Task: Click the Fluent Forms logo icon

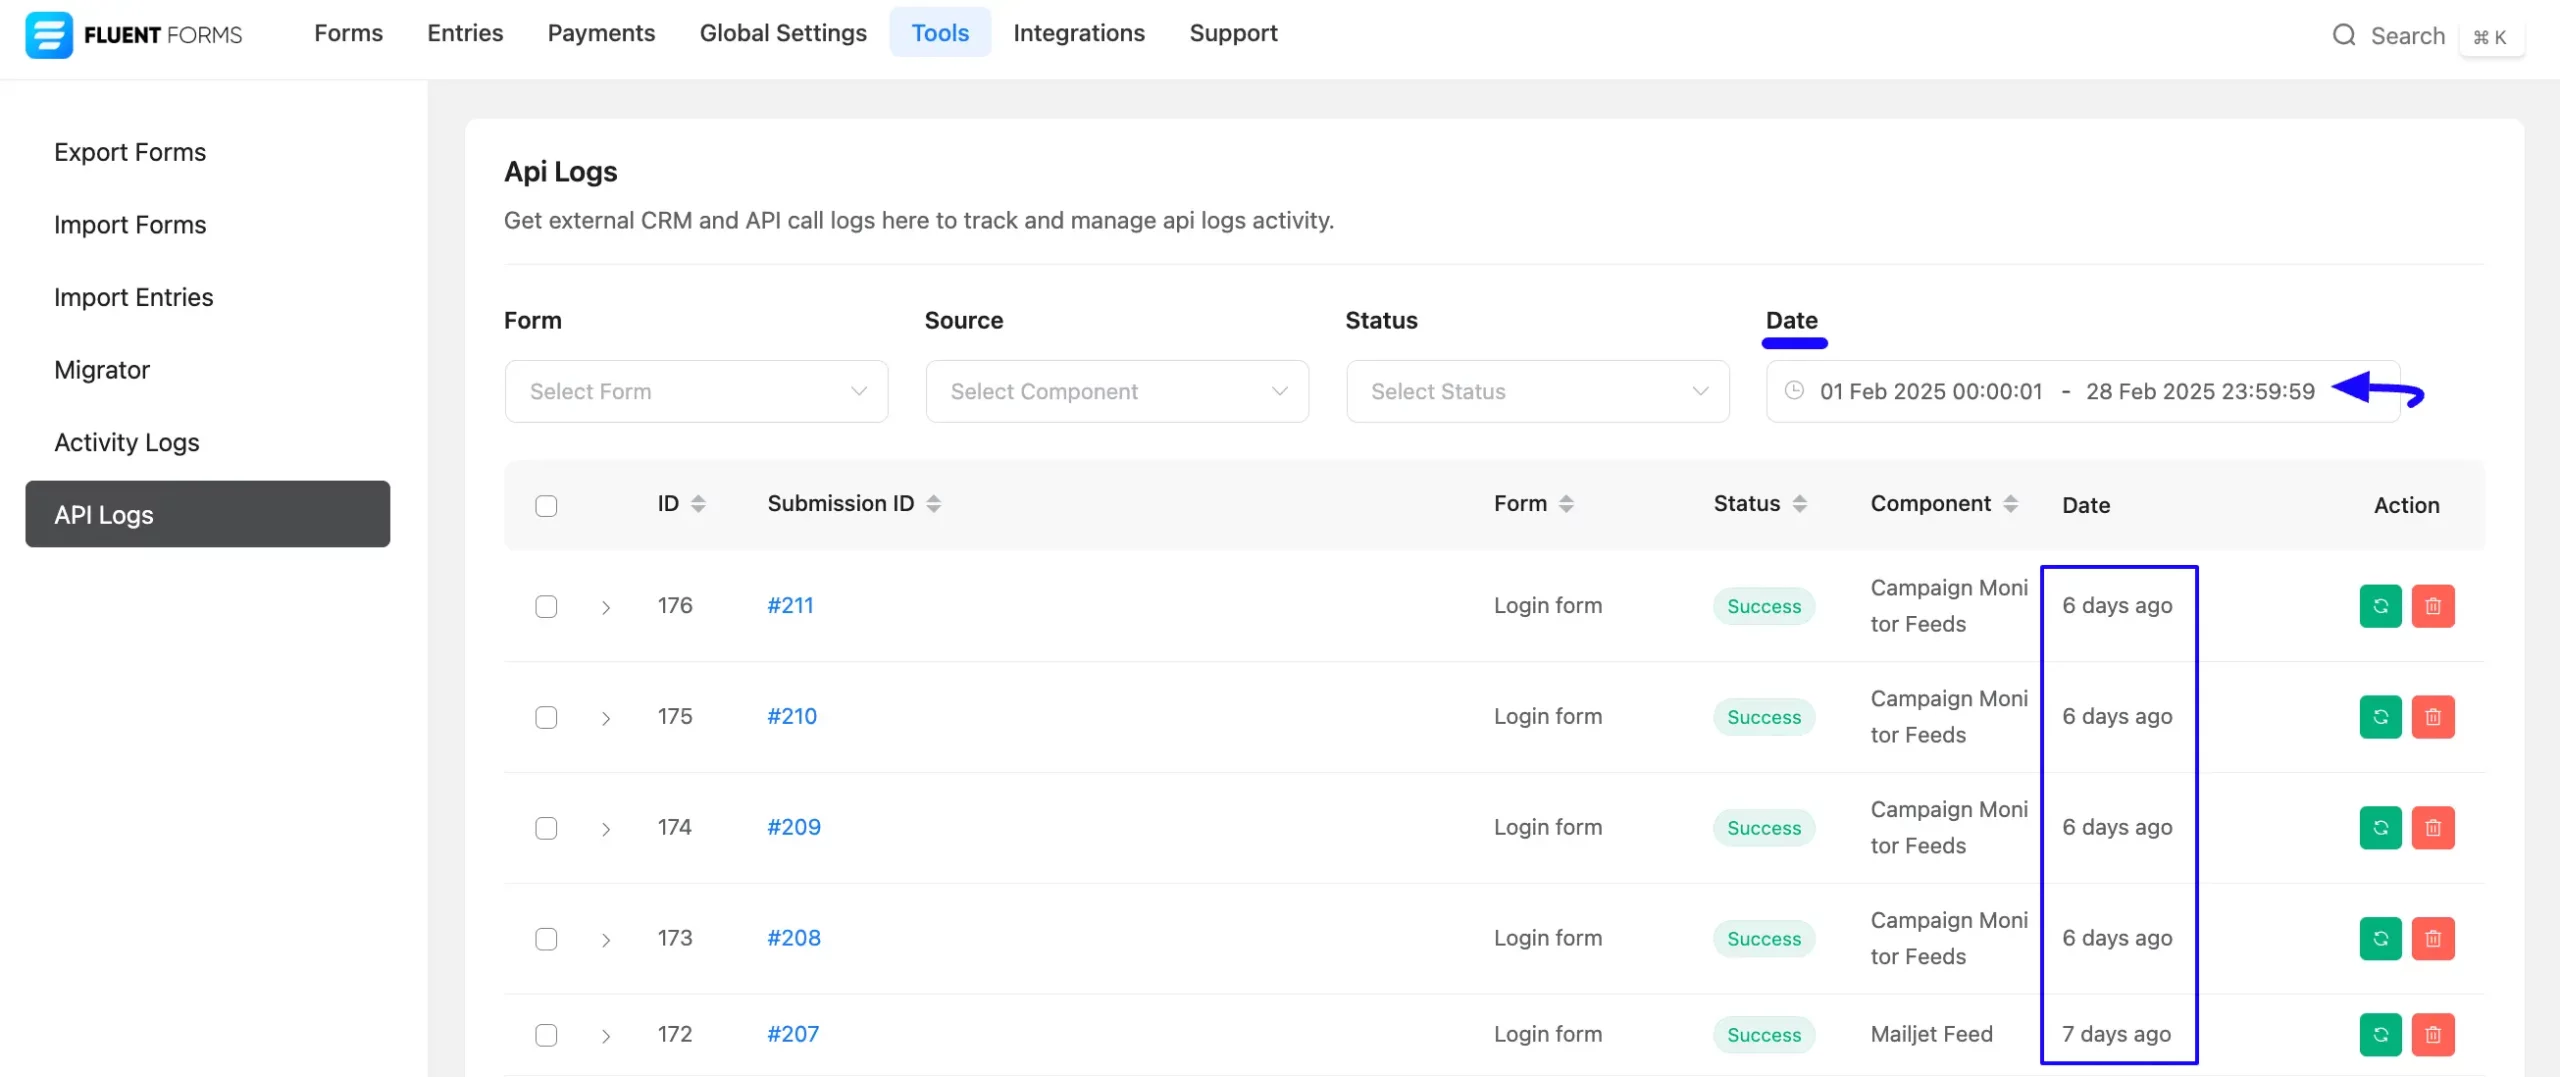Action: pyautogui.click(x=48, y=34)
